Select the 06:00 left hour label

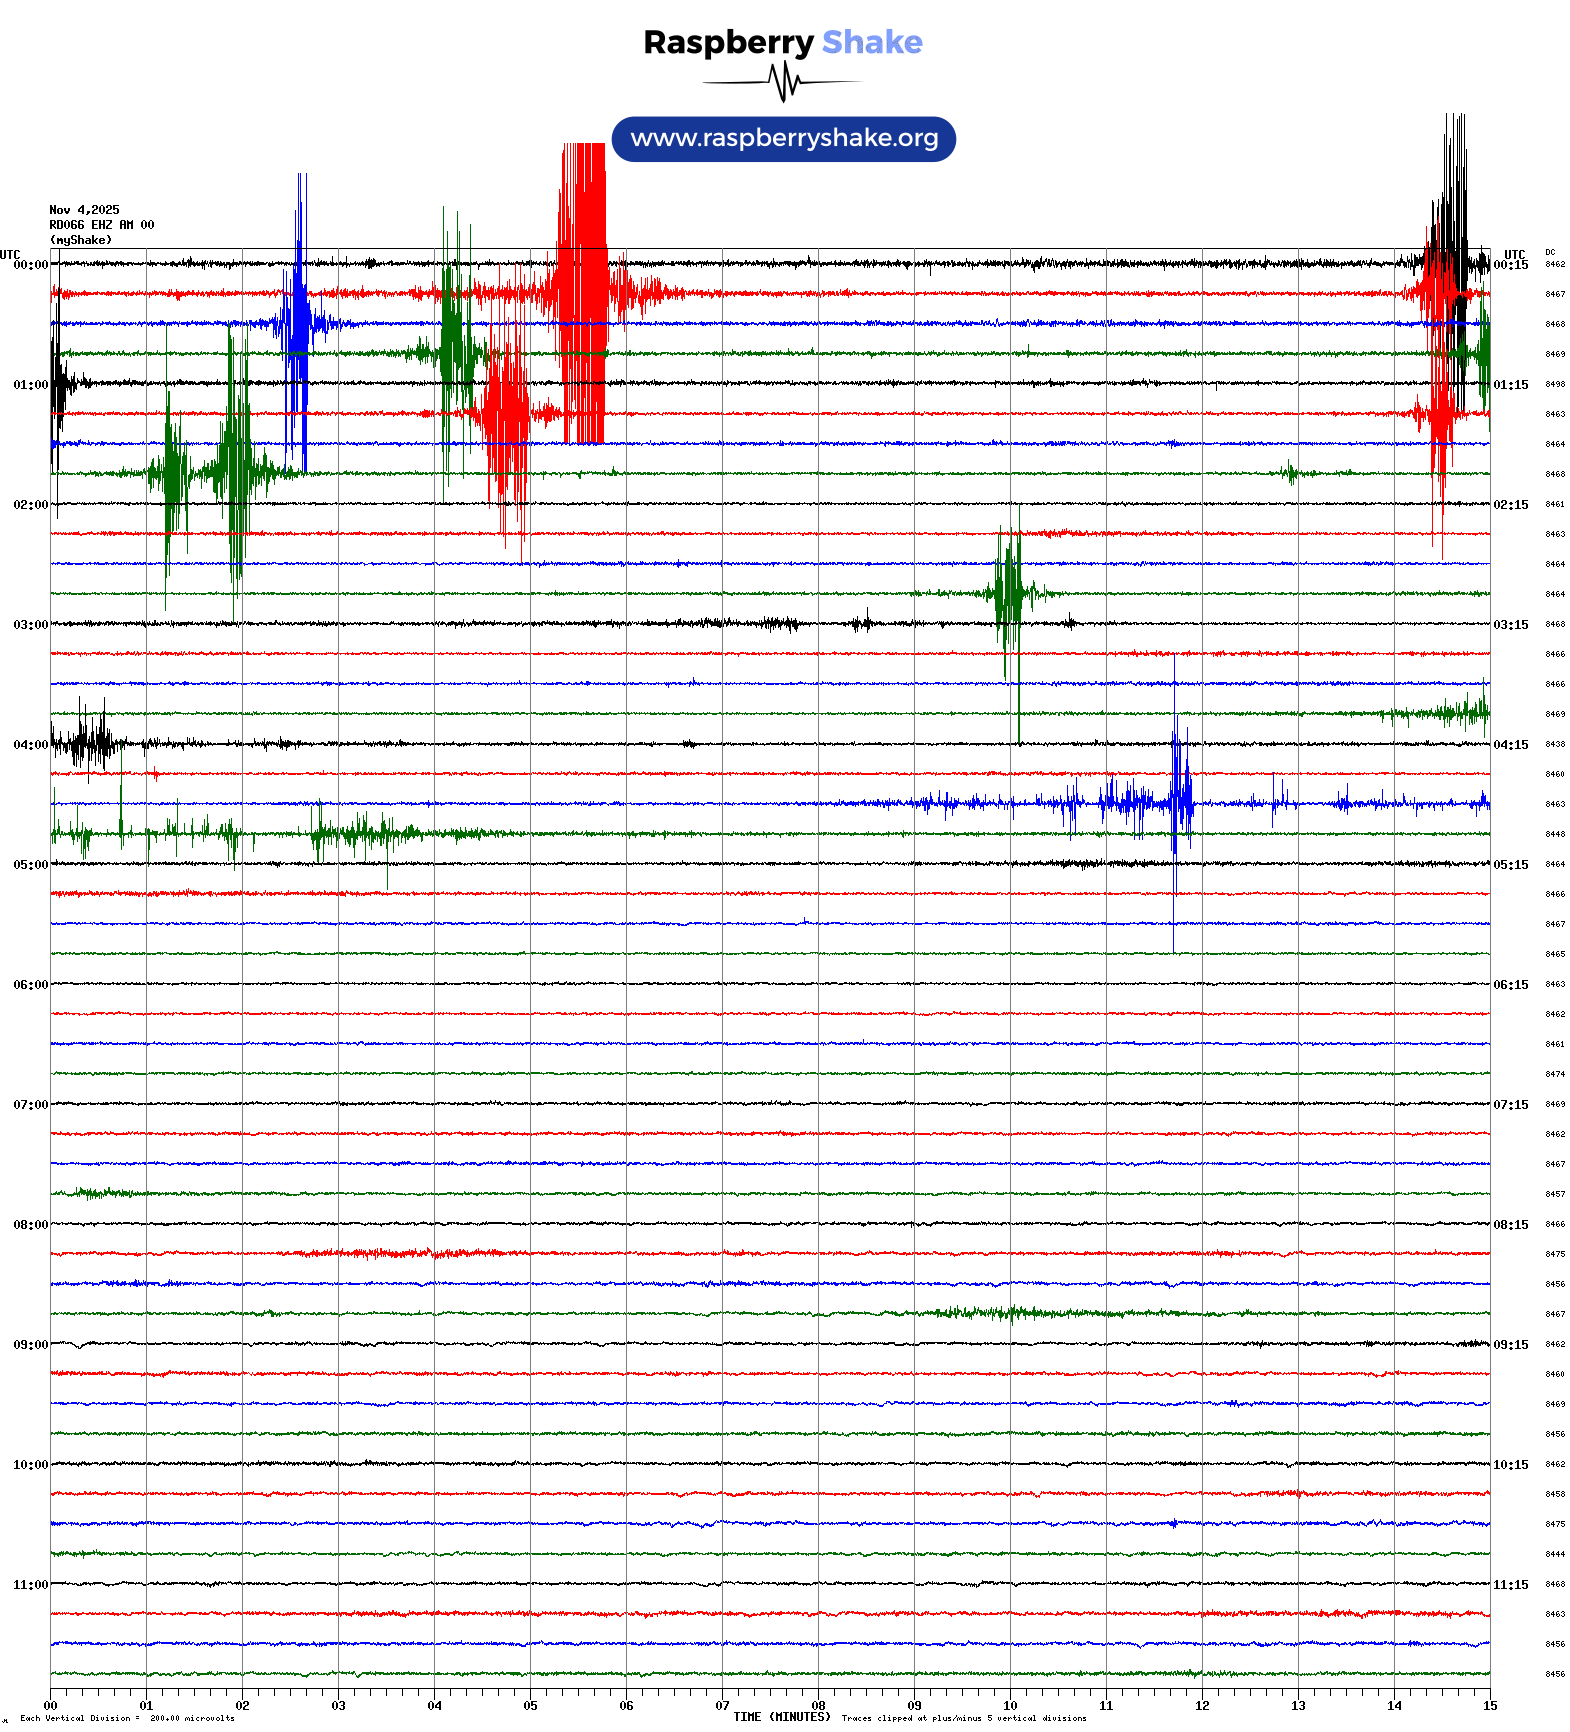30,985
